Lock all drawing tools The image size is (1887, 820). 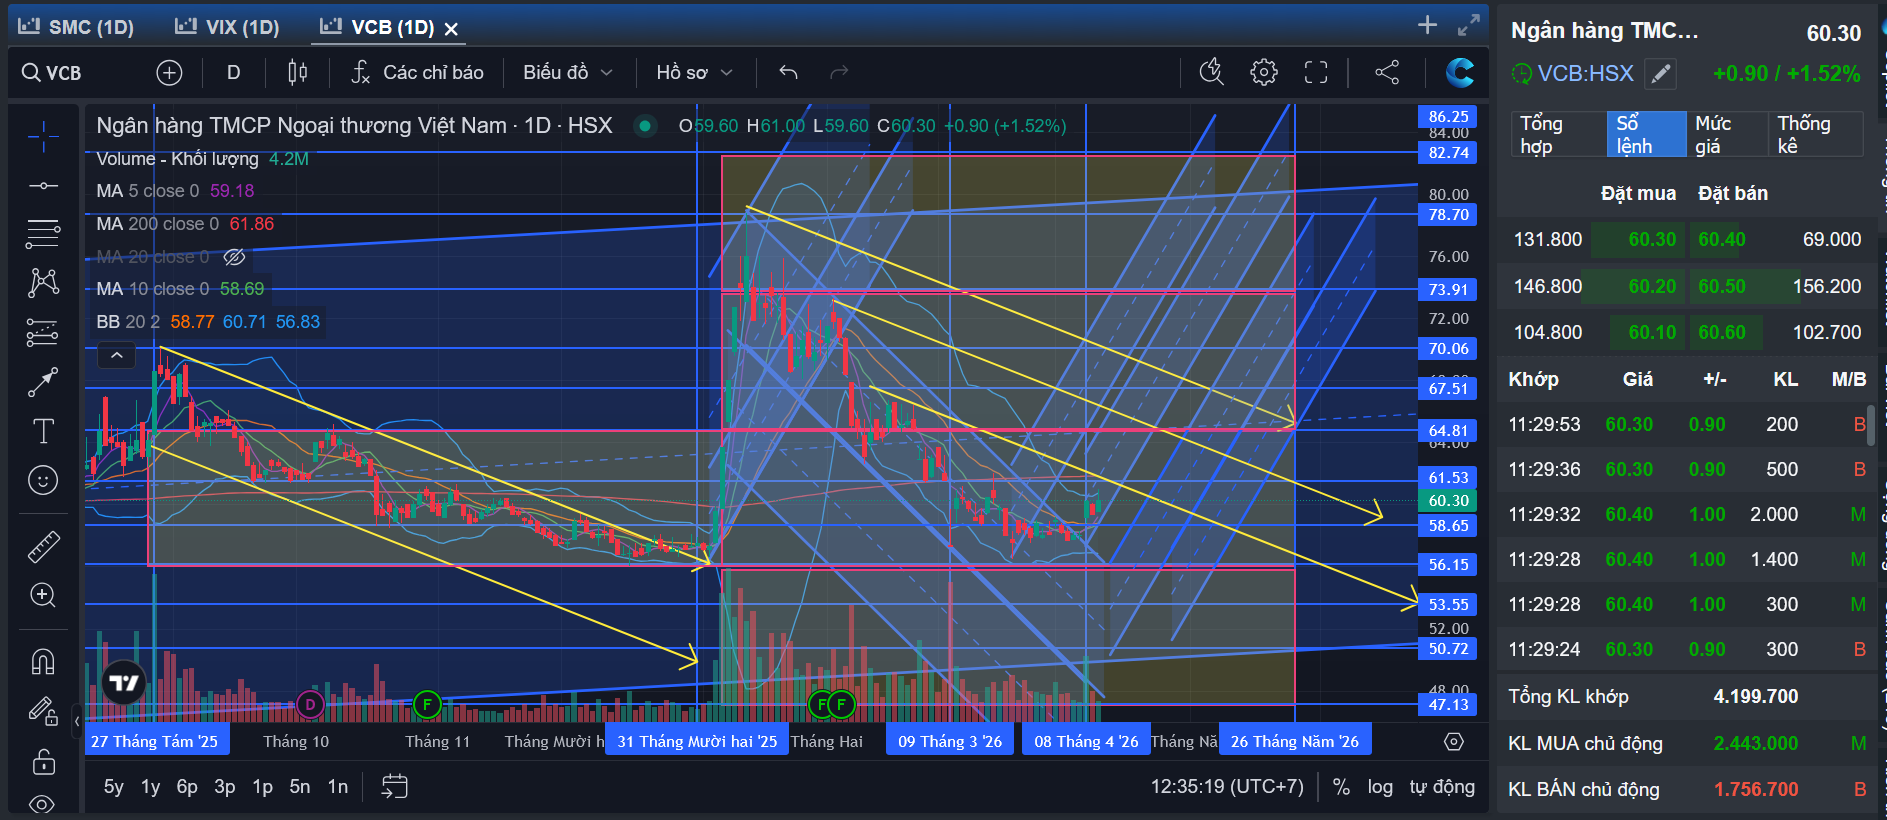pos(43,762)
